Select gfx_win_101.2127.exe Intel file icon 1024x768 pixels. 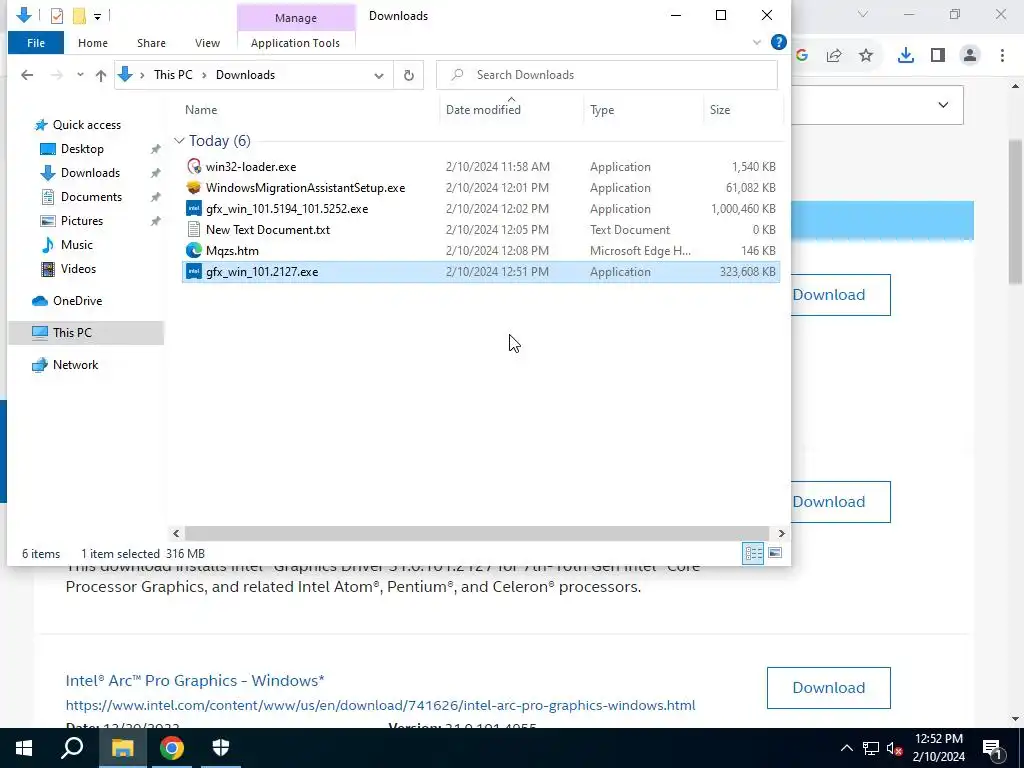tap(194, 272)
